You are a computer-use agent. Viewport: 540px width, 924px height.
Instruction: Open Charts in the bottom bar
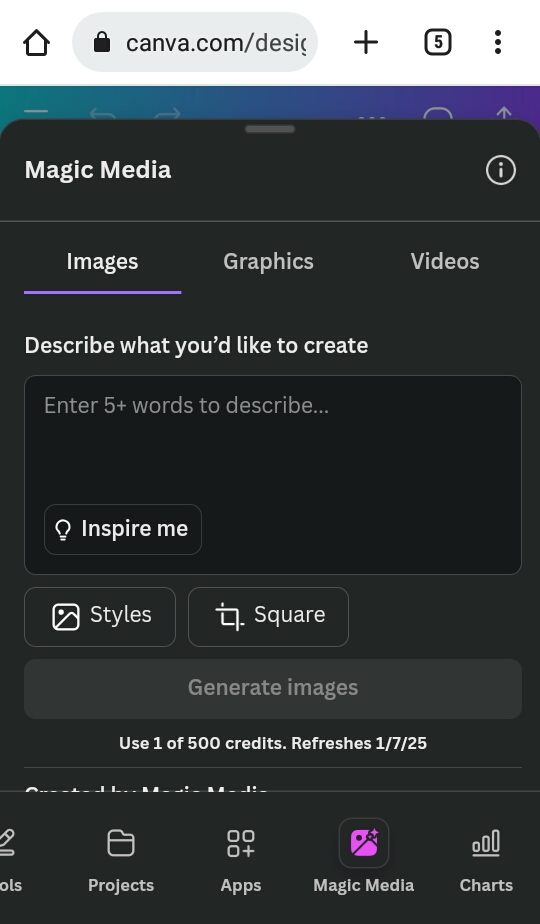click(x=486, y=859)
